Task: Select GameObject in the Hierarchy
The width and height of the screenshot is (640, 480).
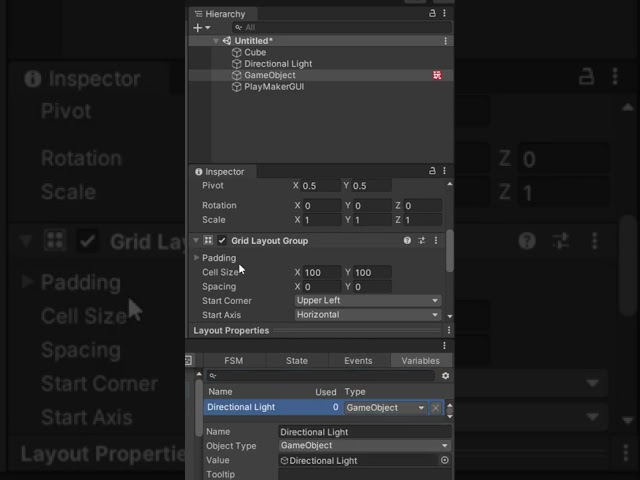Action: click(269, 75)
